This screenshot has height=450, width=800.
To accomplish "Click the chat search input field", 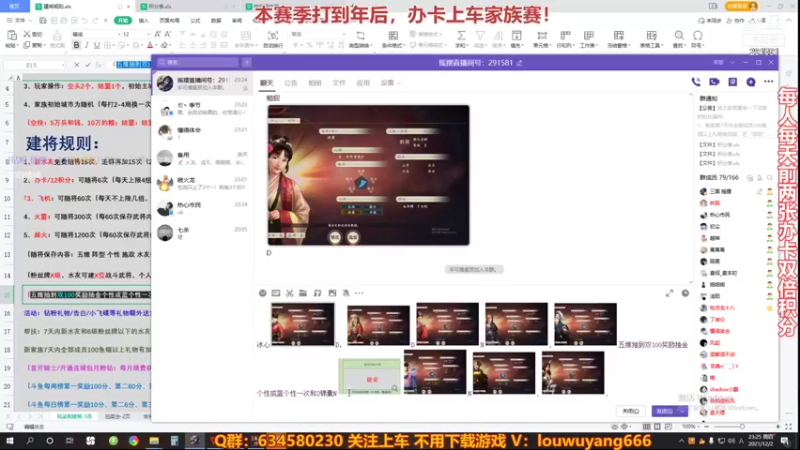I will [197, 62].
